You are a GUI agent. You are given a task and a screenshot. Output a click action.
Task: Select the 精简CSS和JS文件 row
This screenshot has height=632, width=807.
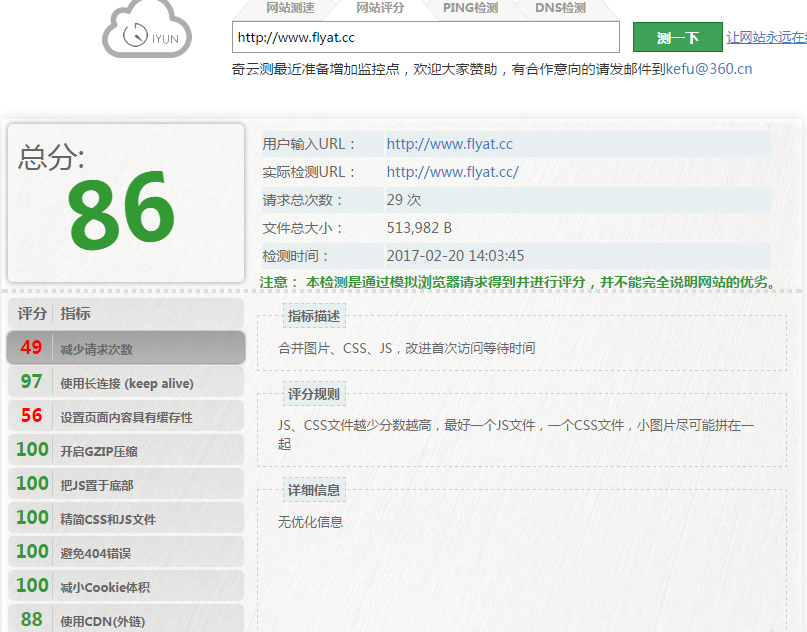click(126, 518)
